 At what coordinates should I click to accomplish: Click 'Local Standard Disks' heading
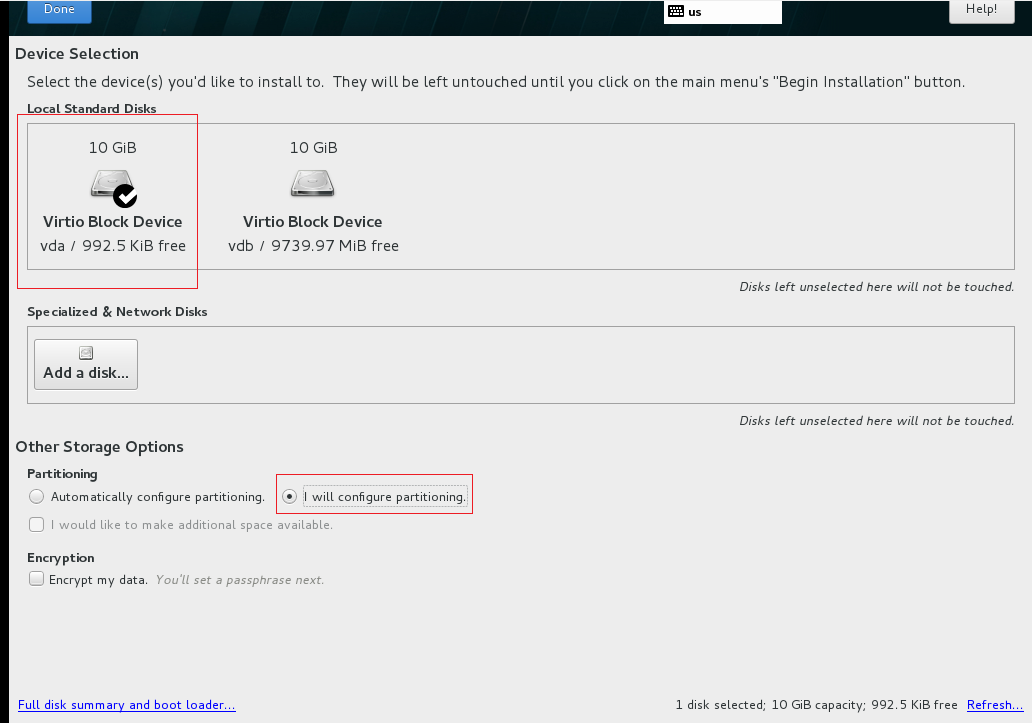point(91,109)
